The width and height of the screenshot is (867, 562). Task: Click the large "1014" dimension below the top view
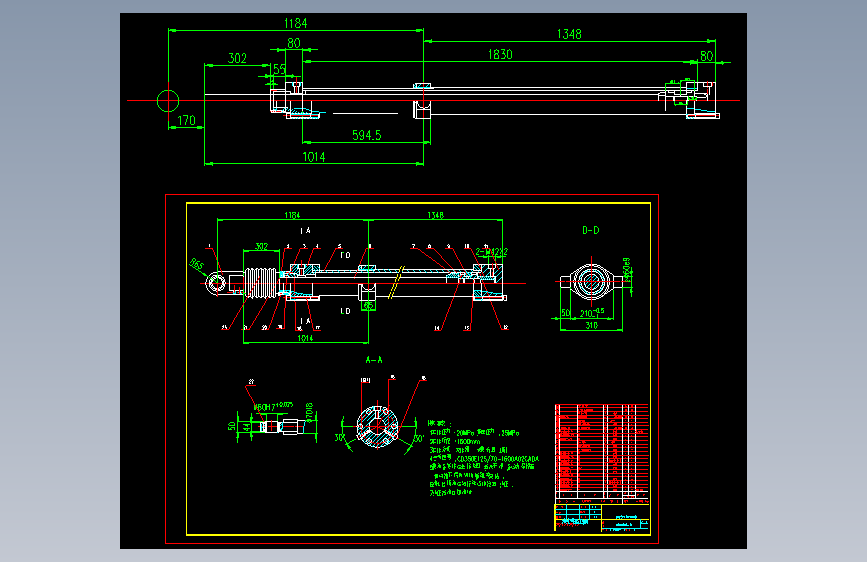[x=314, y=157]
